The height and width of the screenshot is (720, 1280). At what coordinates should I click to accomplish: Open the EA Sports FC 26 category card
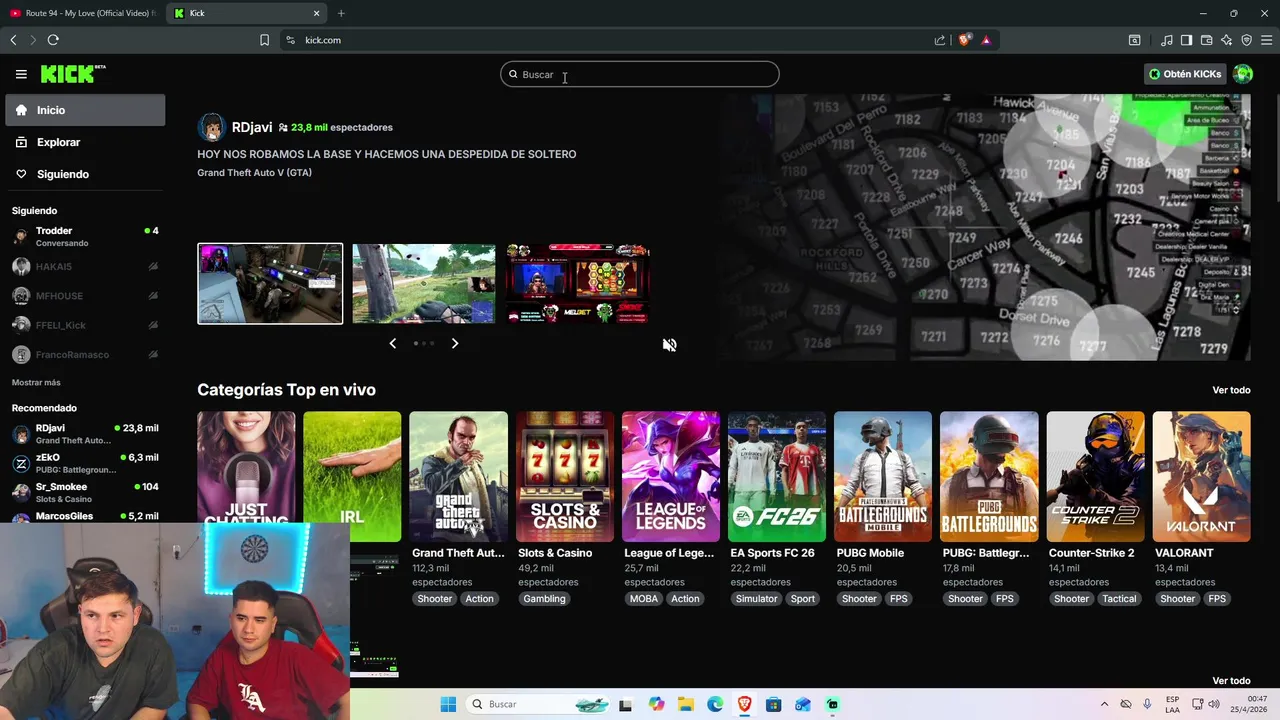(x=776, y=477)
